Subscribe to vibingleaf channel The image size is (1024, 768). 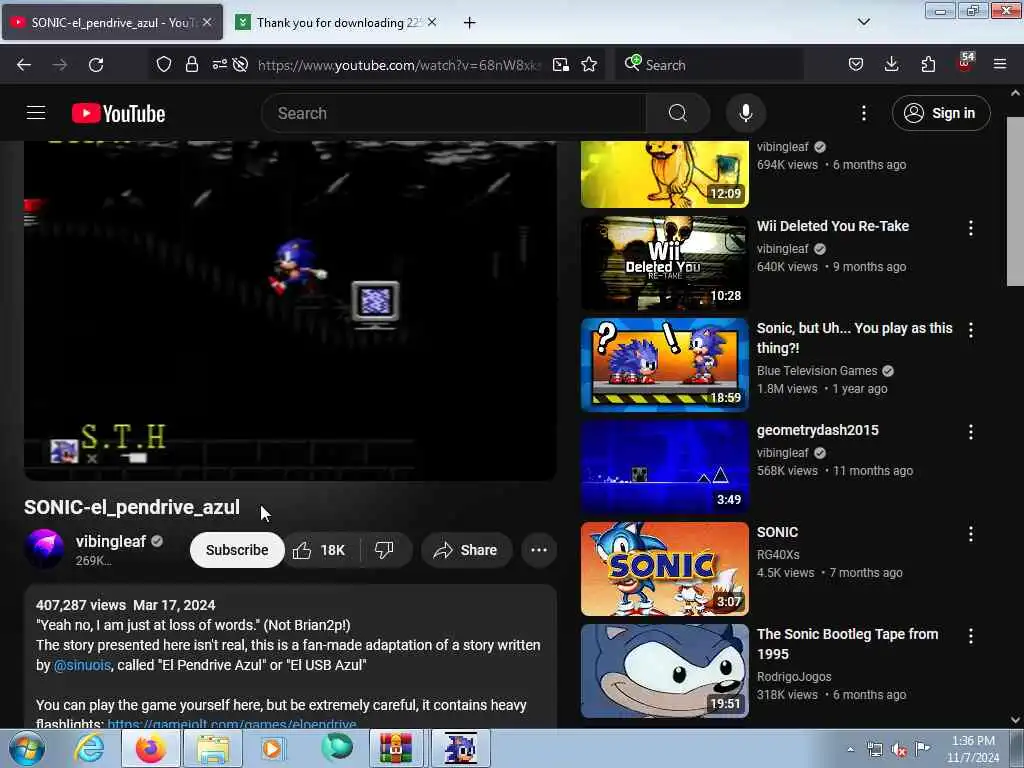[x=236, y=550]
